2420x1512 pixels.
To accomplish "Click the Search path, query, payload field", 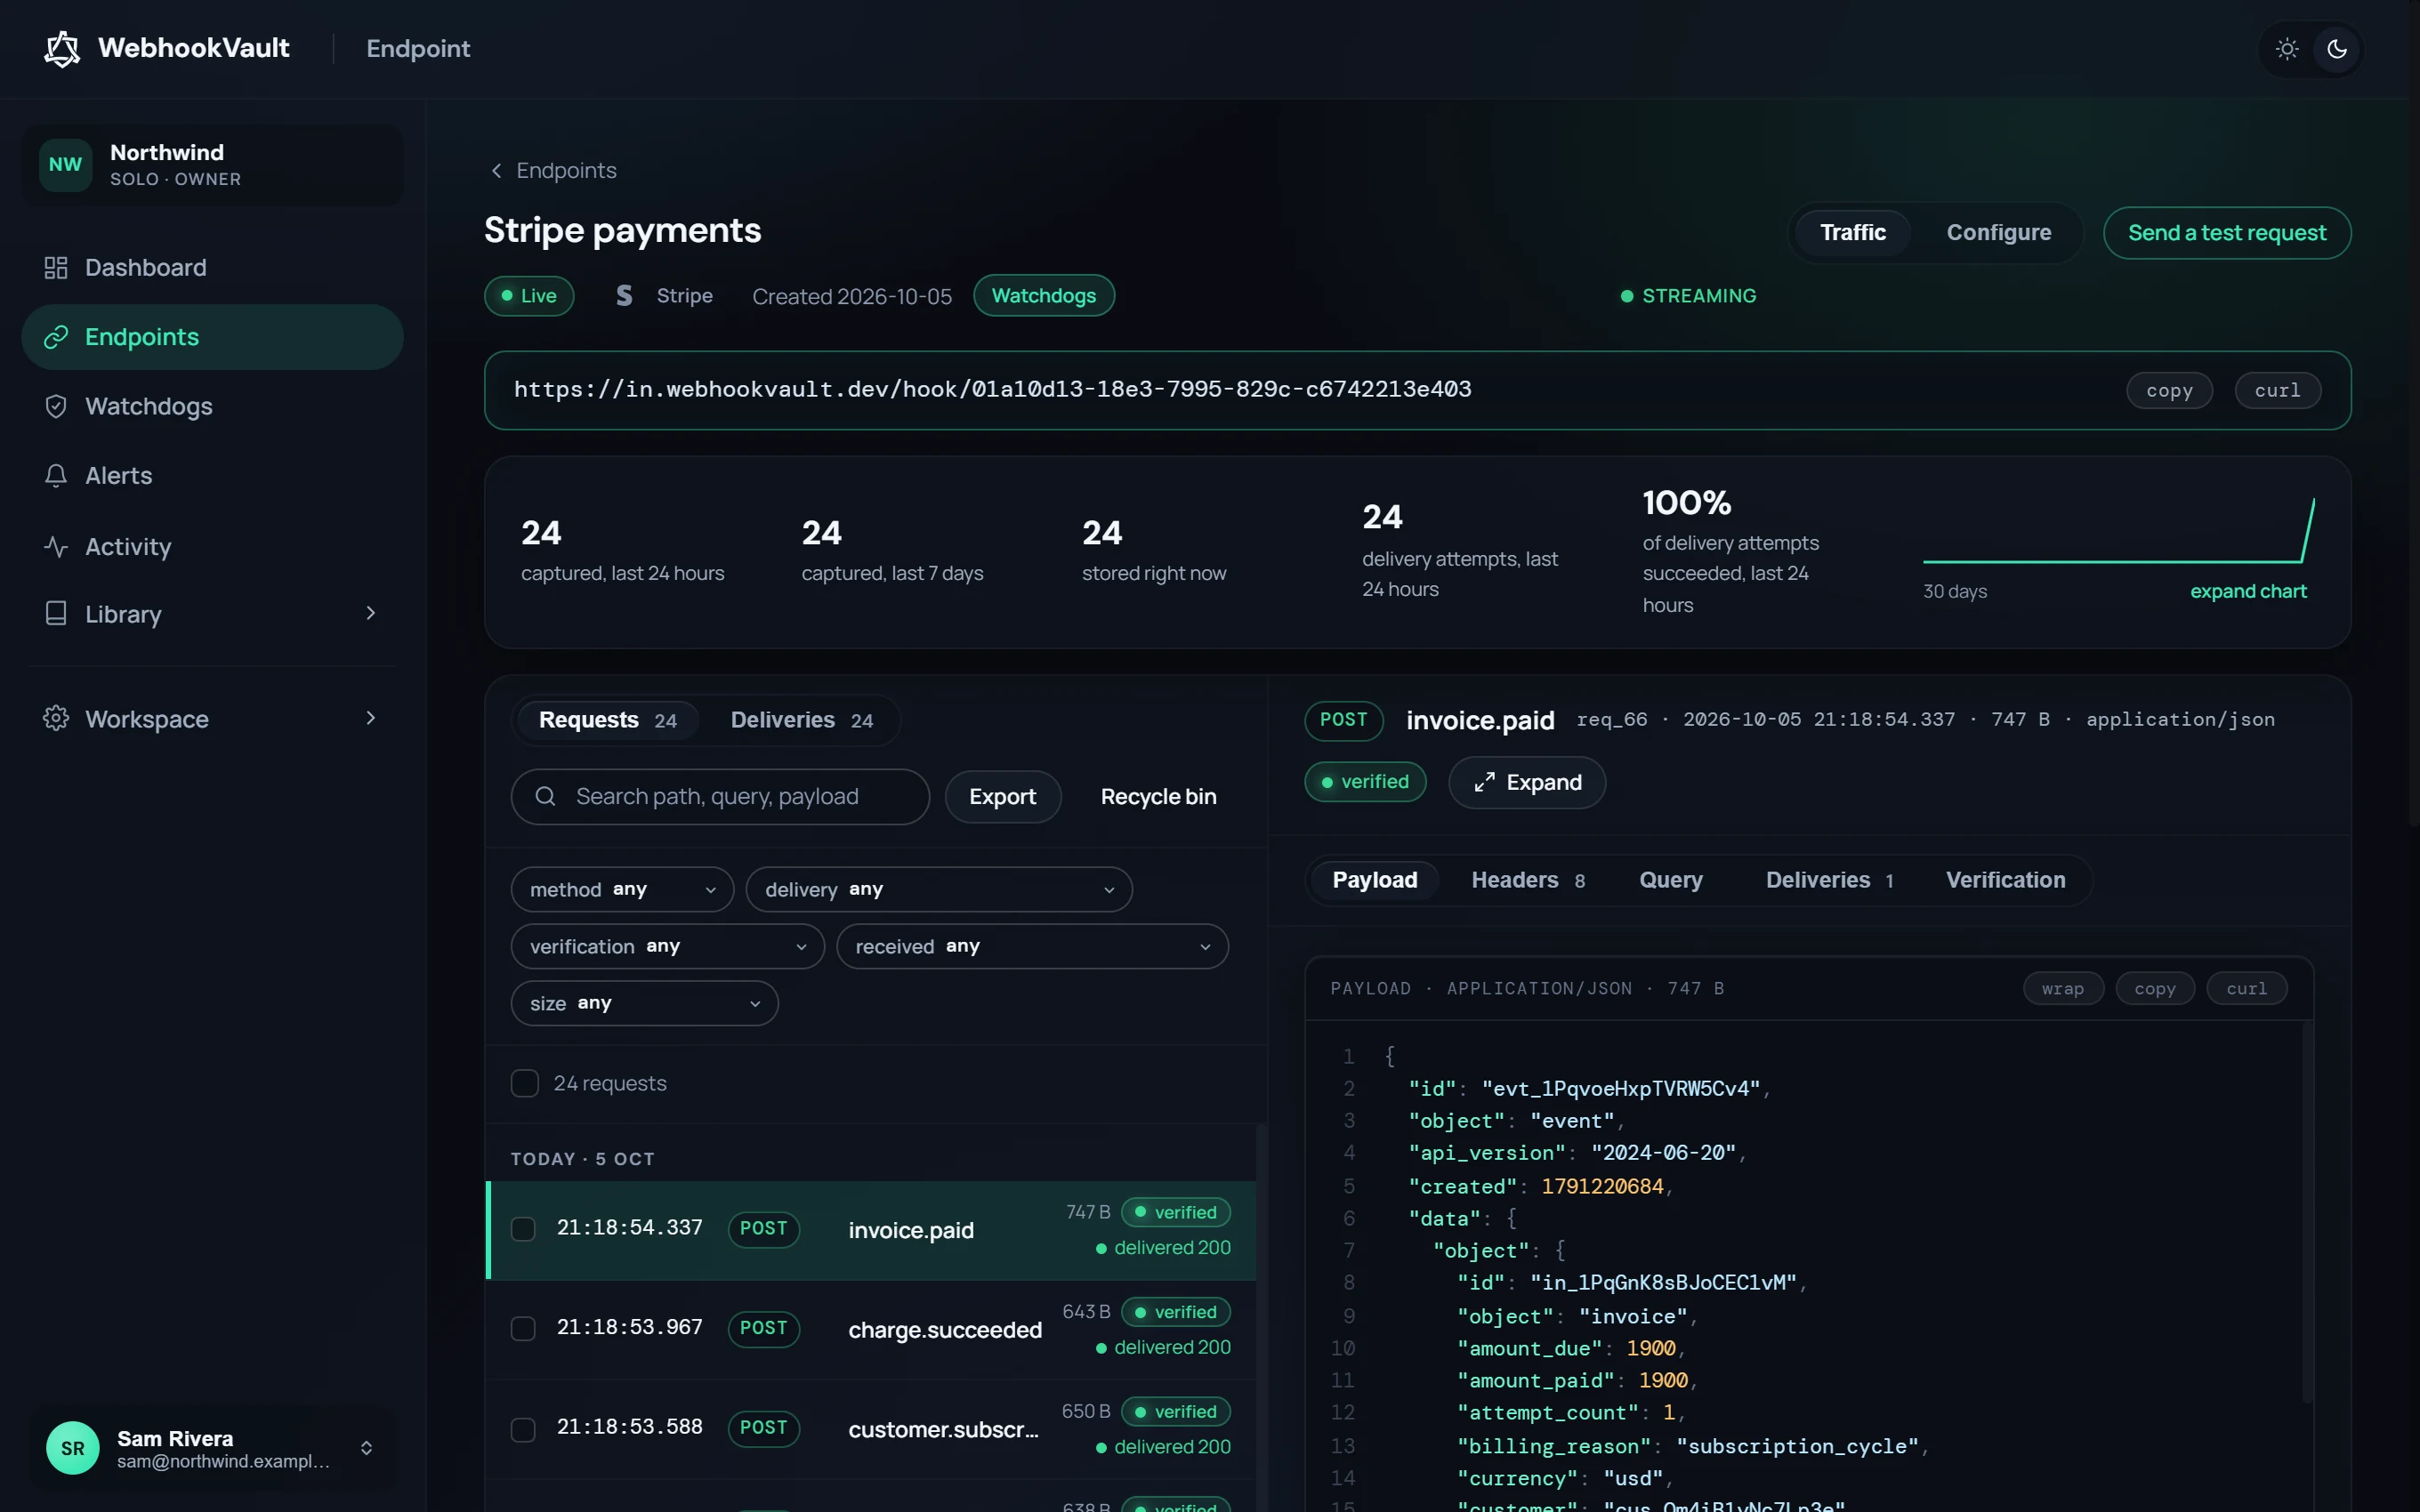I will coord(720,796).
